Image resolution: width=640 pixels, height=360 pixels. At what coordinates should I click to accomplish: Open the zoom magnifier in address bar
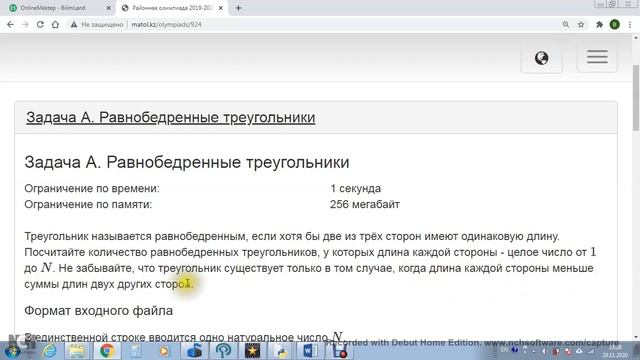click(x=566, y=24)
